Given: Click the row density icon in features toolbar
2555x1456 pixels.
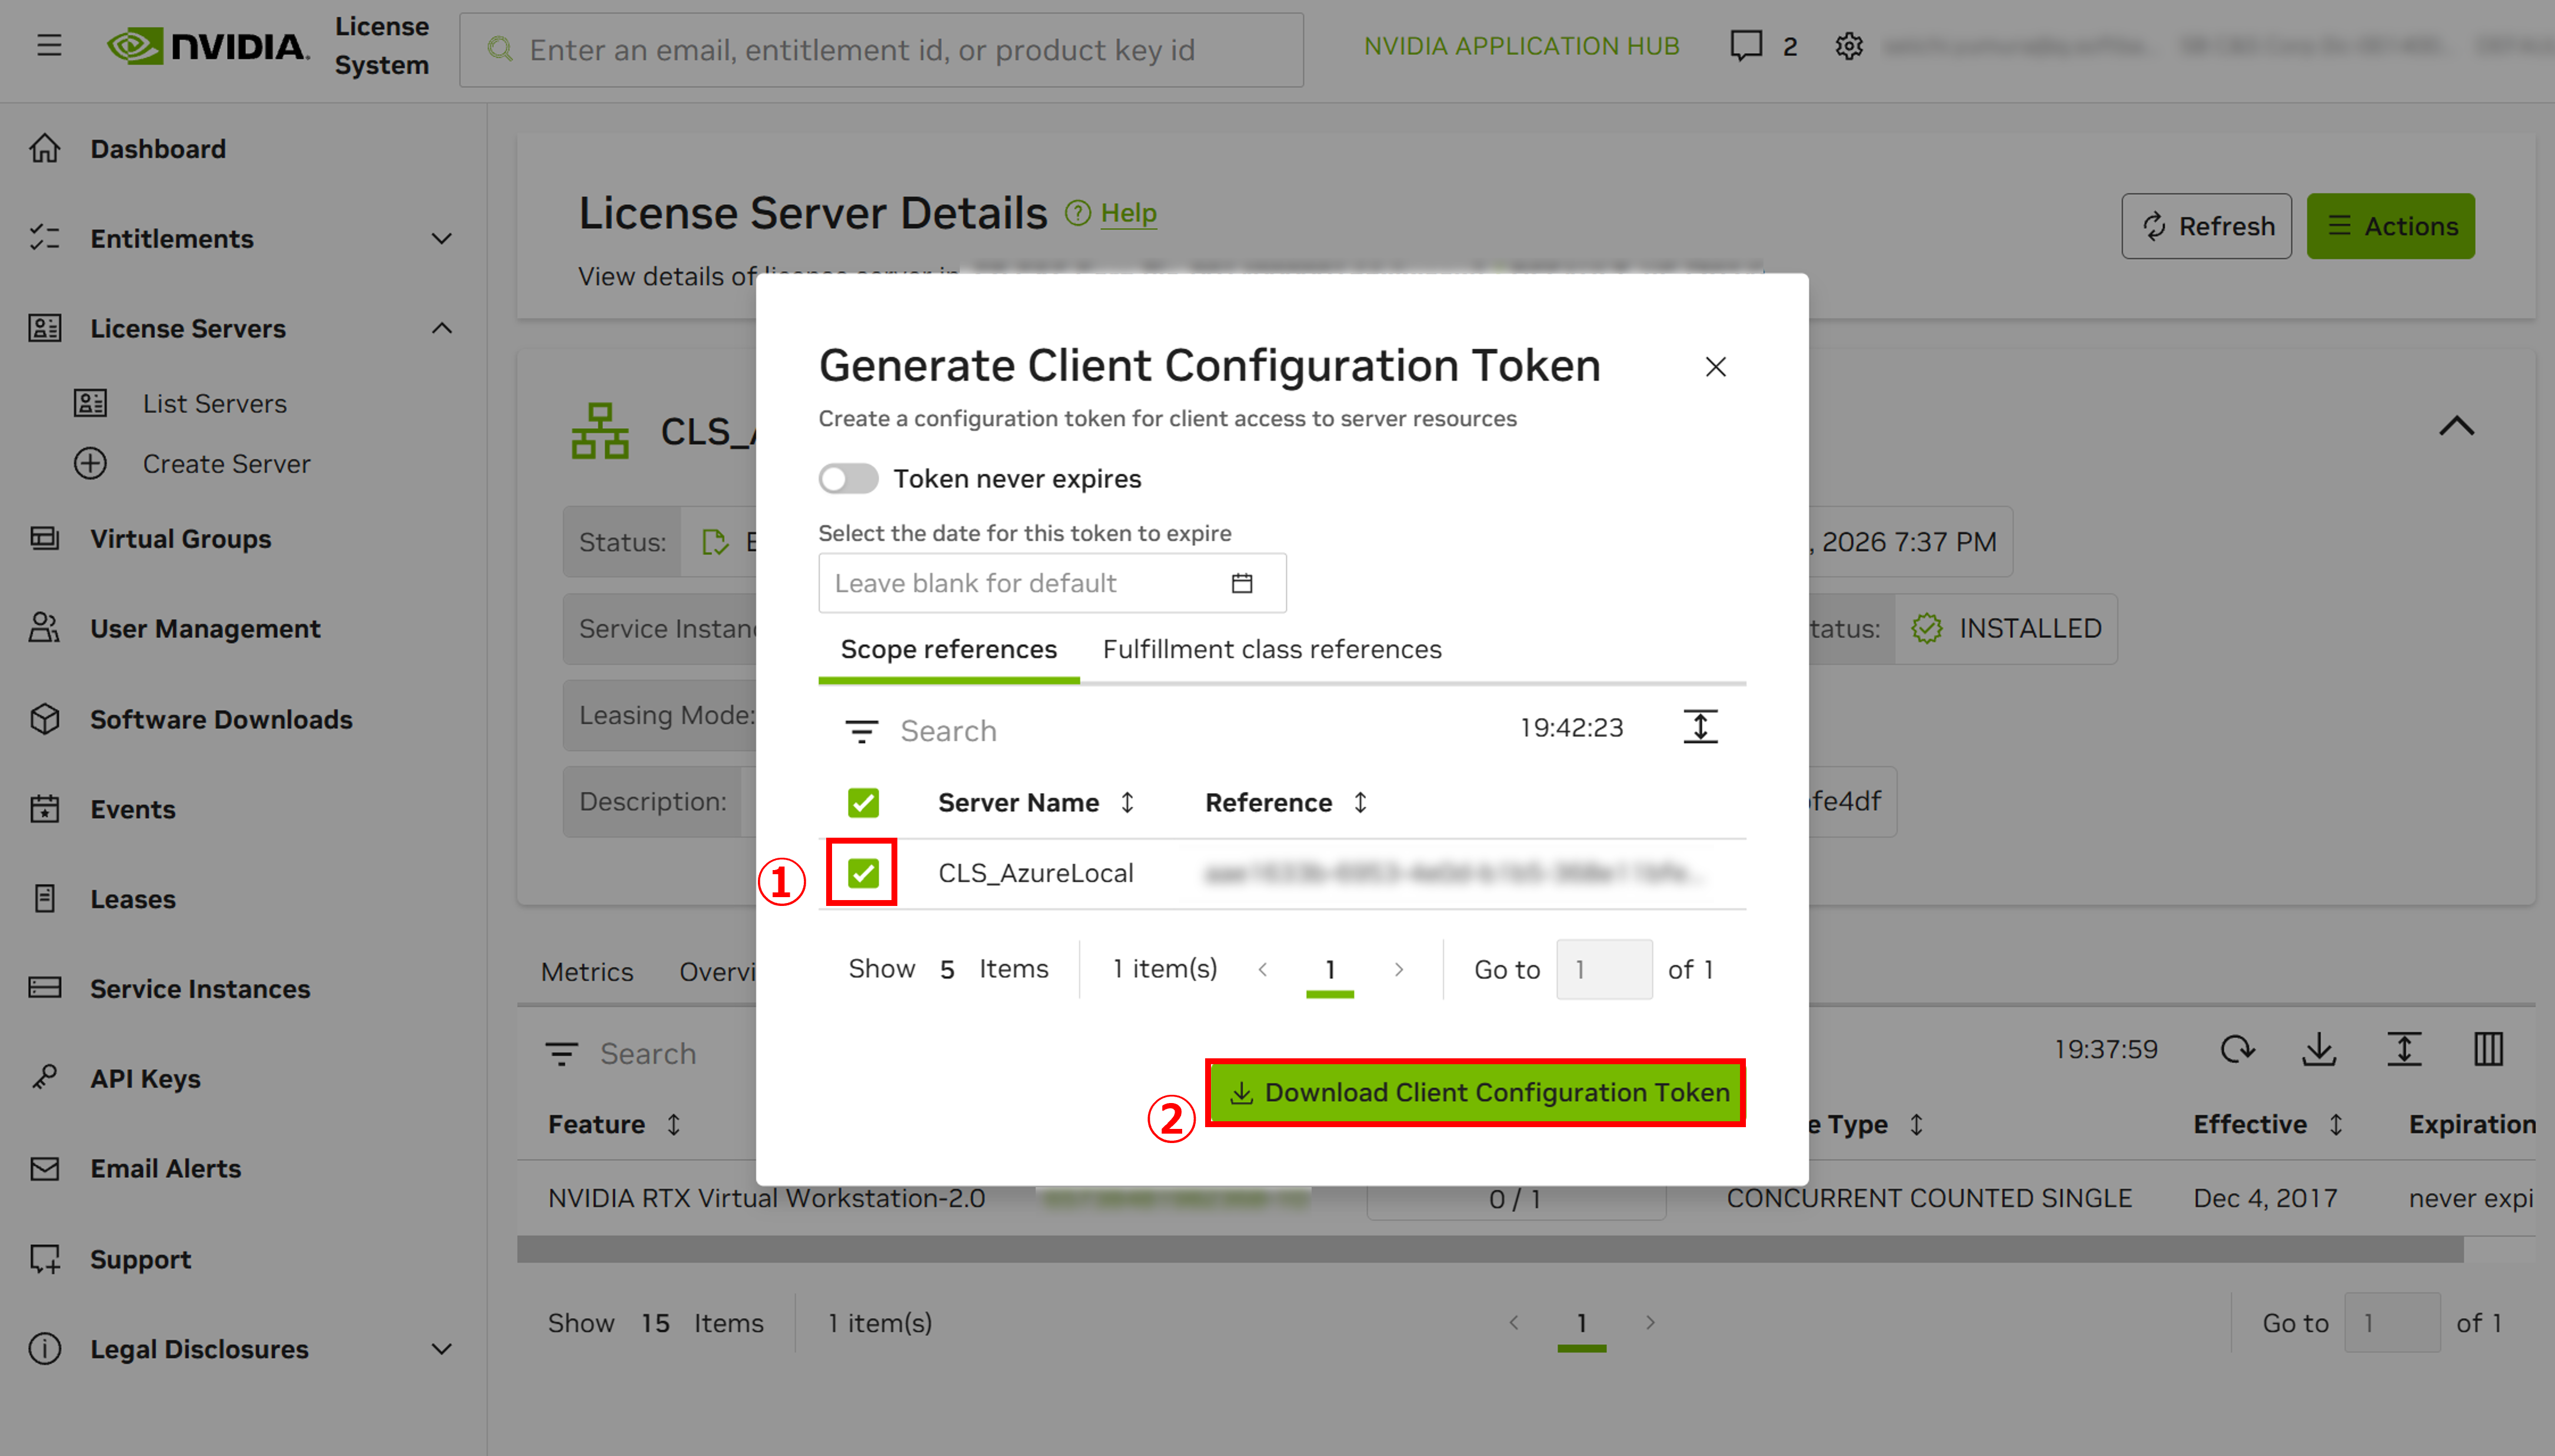Looking at the screenshot, I should click(x=2404, y=1049).
